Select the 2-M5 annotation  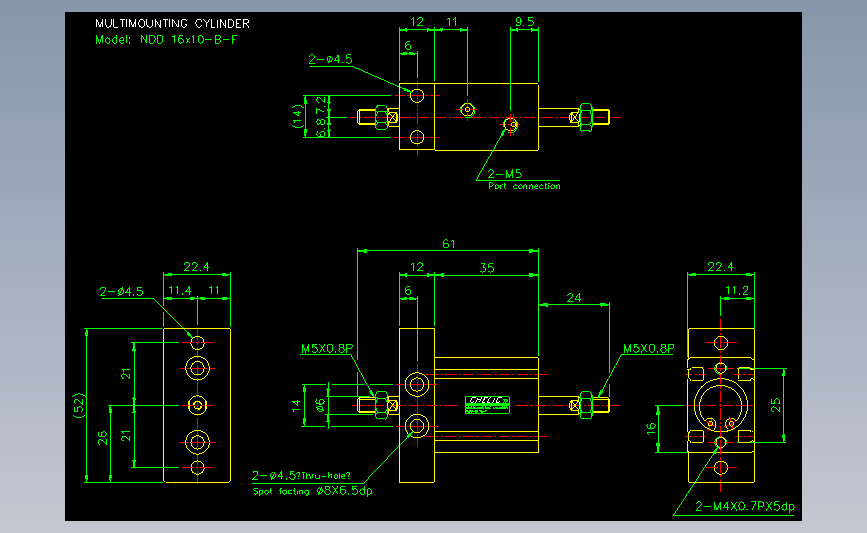pos(504,174)
